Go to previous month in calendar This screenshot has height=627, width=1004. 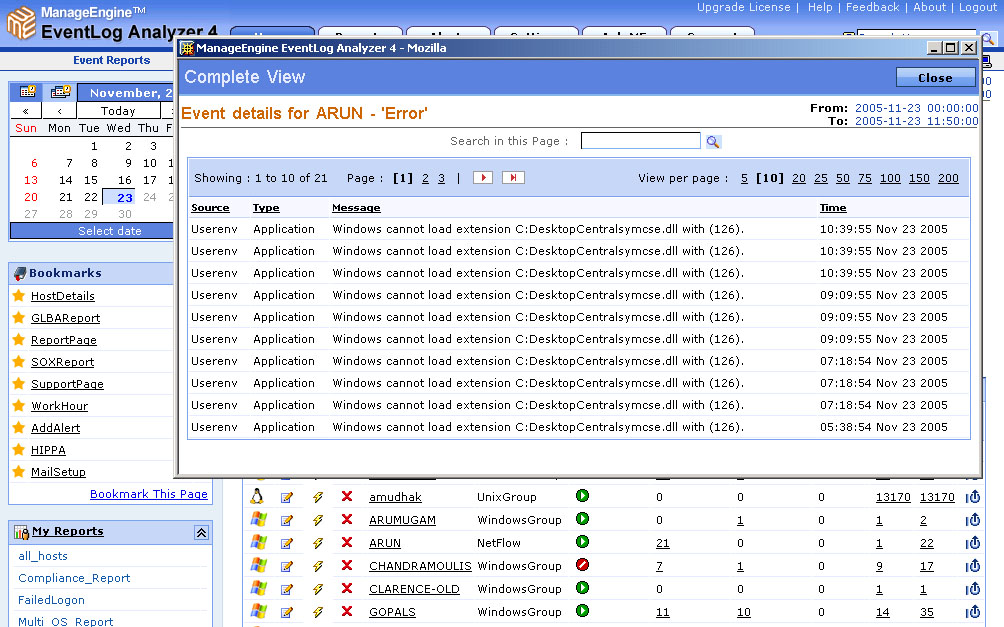tap(59, 111)
